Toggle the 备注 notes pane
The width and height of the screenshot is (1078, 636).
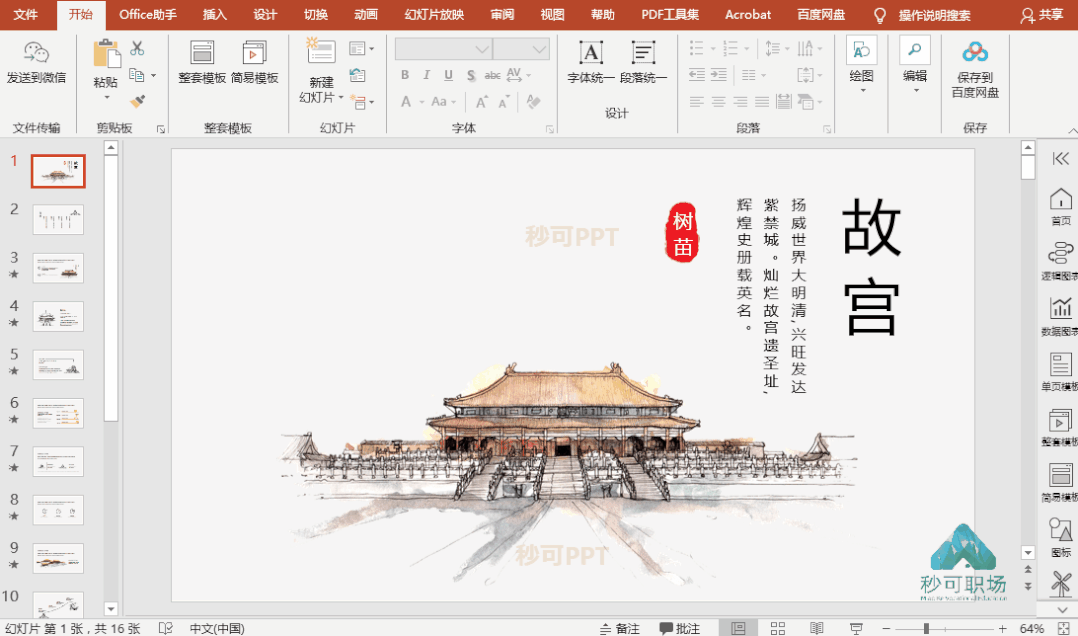(619, 628)
